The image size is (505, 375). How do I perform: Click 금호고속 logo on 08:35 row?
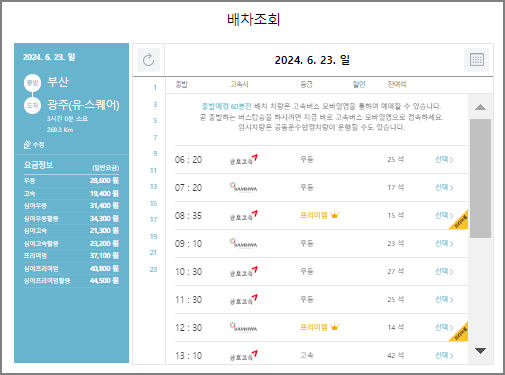[244, 216]
